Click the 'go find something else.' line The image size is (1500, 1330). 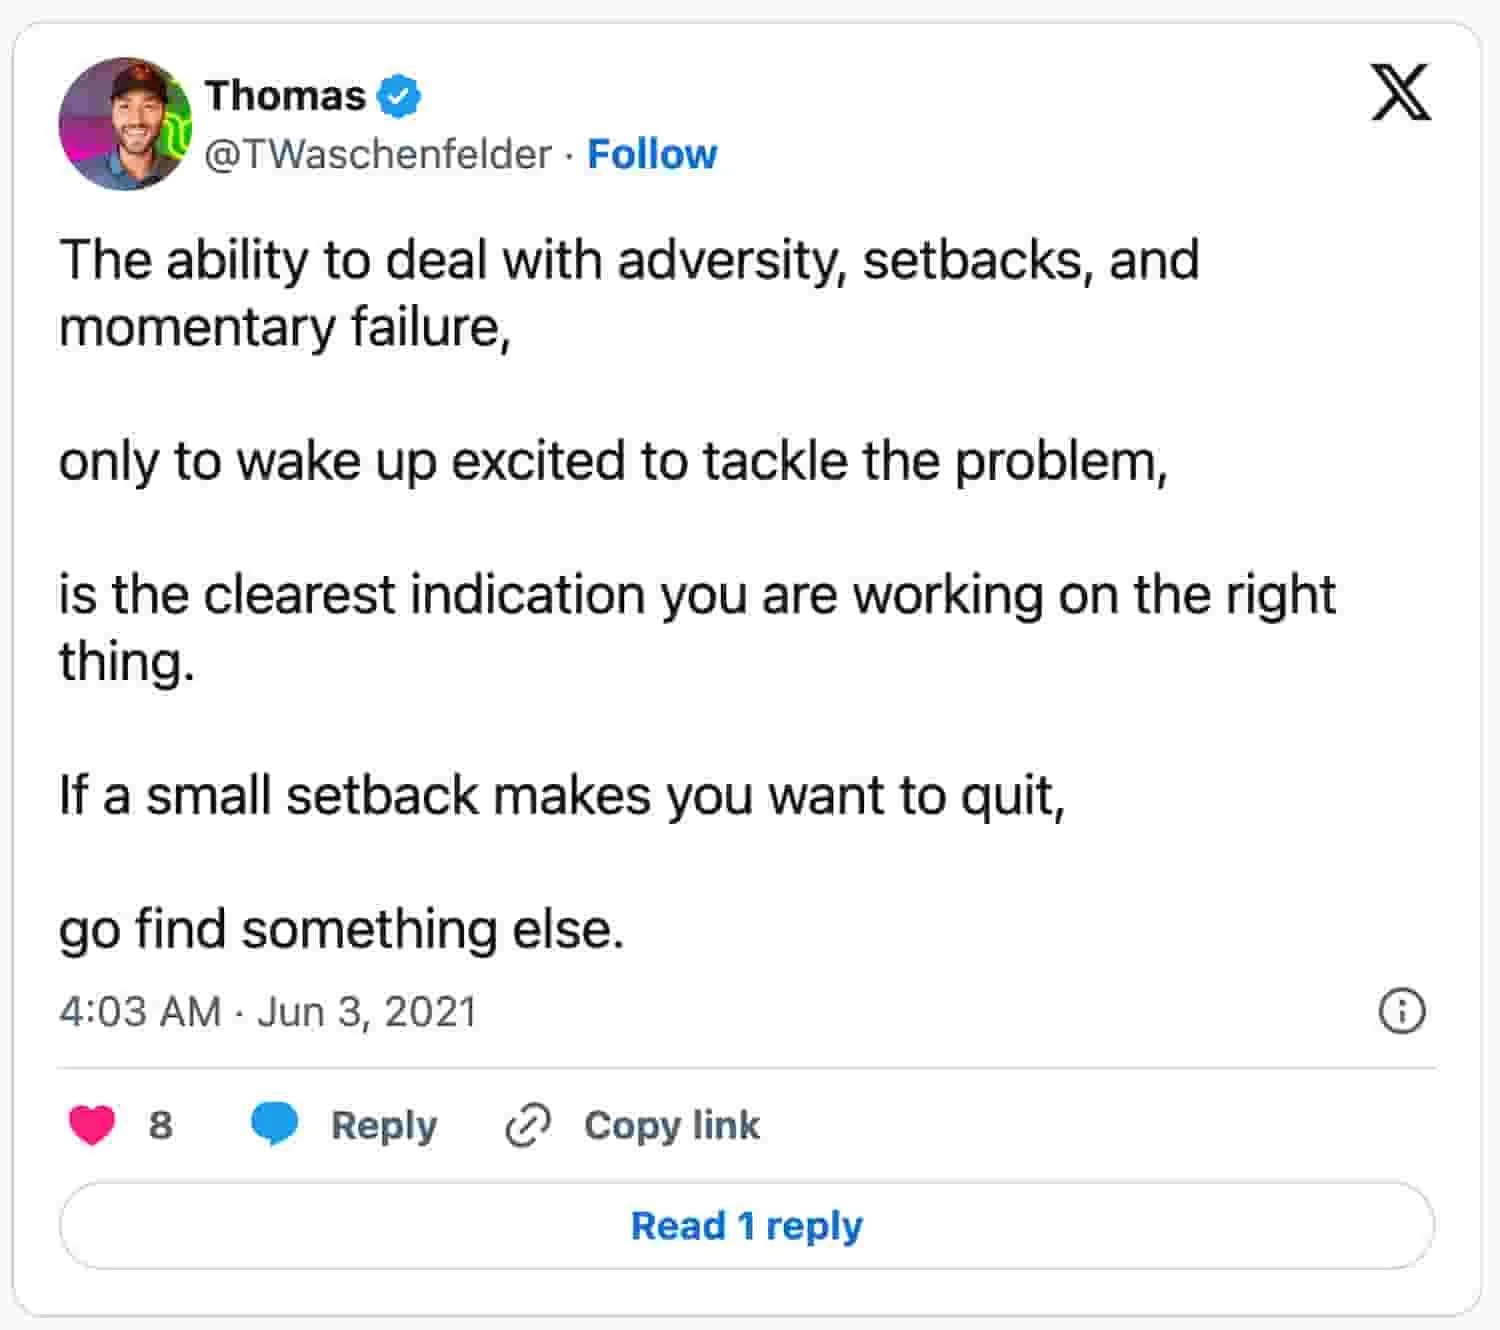pyautogui.click(x=341, y=928)
